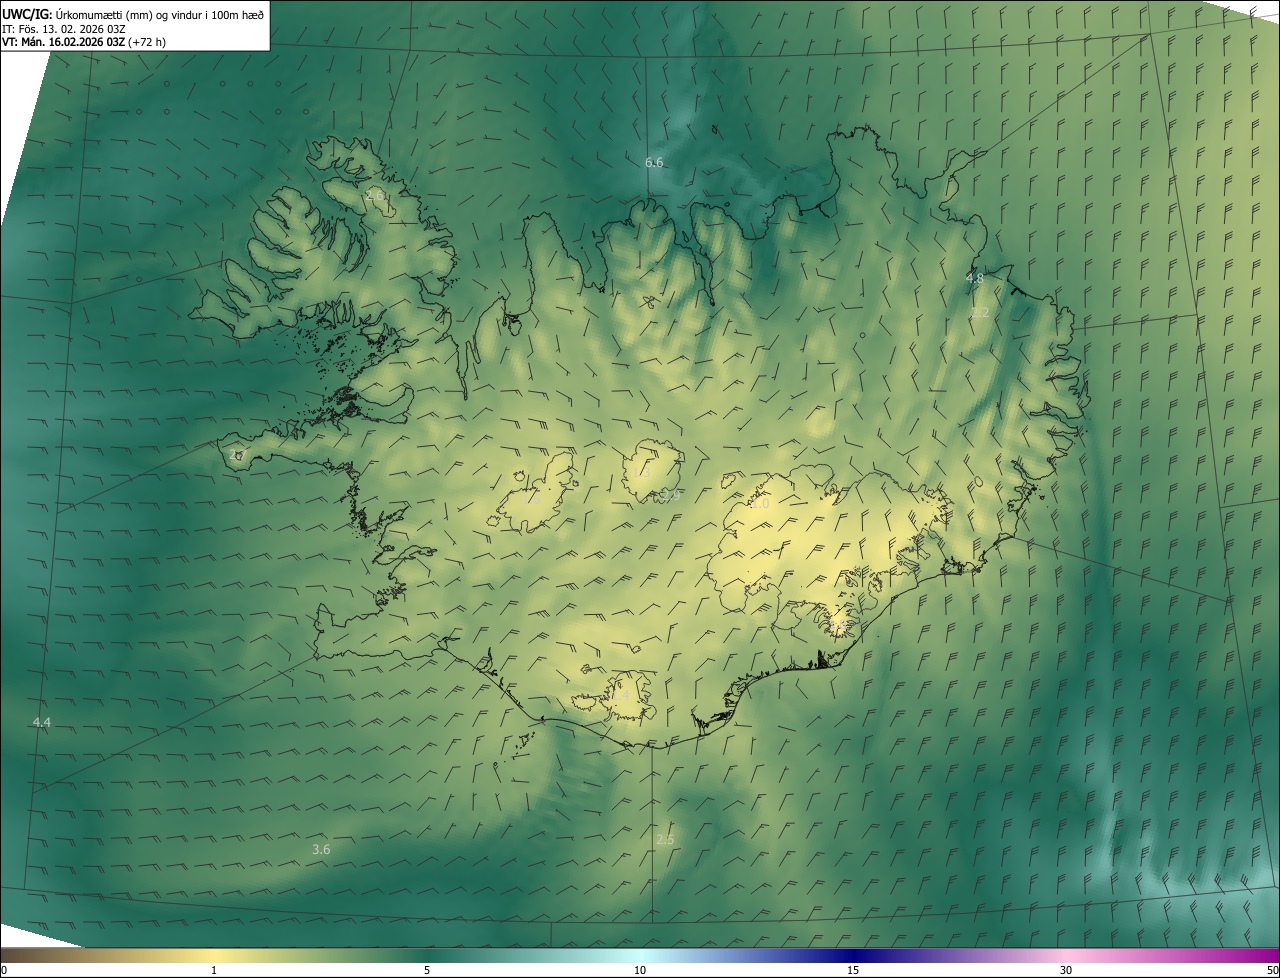Image resolution: width=1280 pixels, height=978 pixels.
Task: Click the 2.2 value label in the northeast
Action: click(980, 313)
